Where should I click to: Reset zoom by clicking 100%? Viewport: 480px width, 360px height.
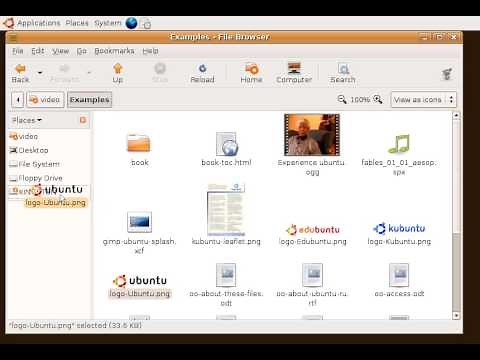360,100
